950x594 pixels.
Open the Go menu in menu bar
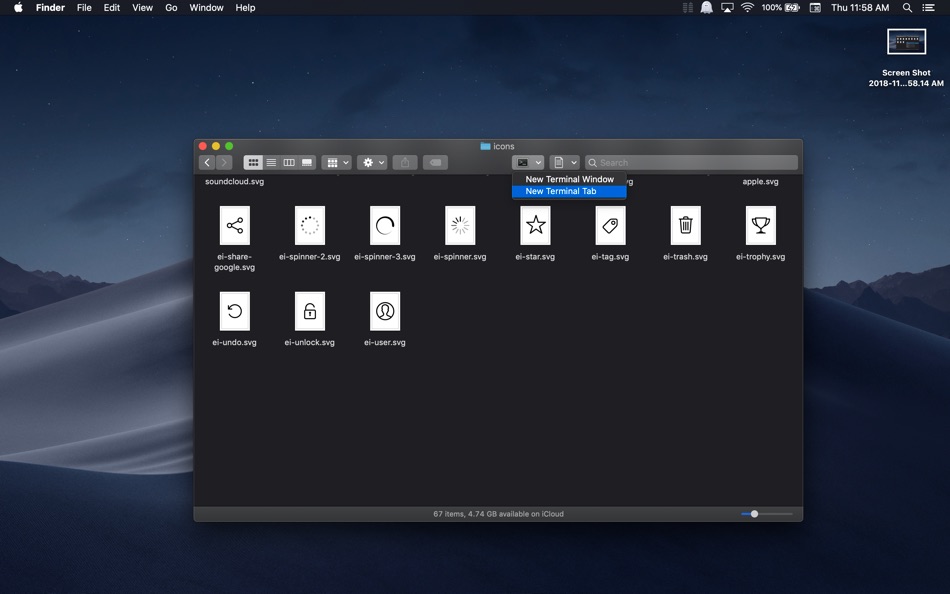(171, 8)
